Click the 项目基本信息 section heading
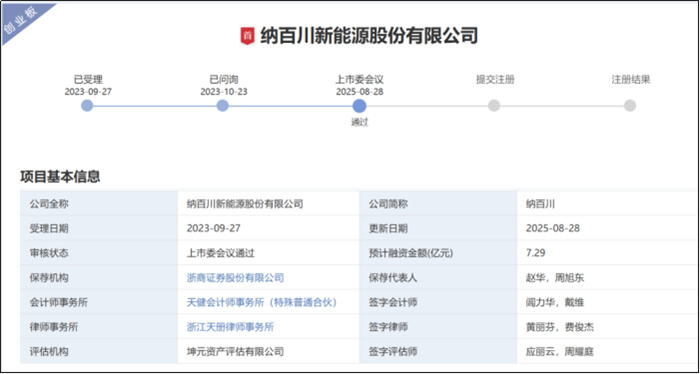Viewport: 700px width, 374px height. pyautogui.click(x=60, y=176)
